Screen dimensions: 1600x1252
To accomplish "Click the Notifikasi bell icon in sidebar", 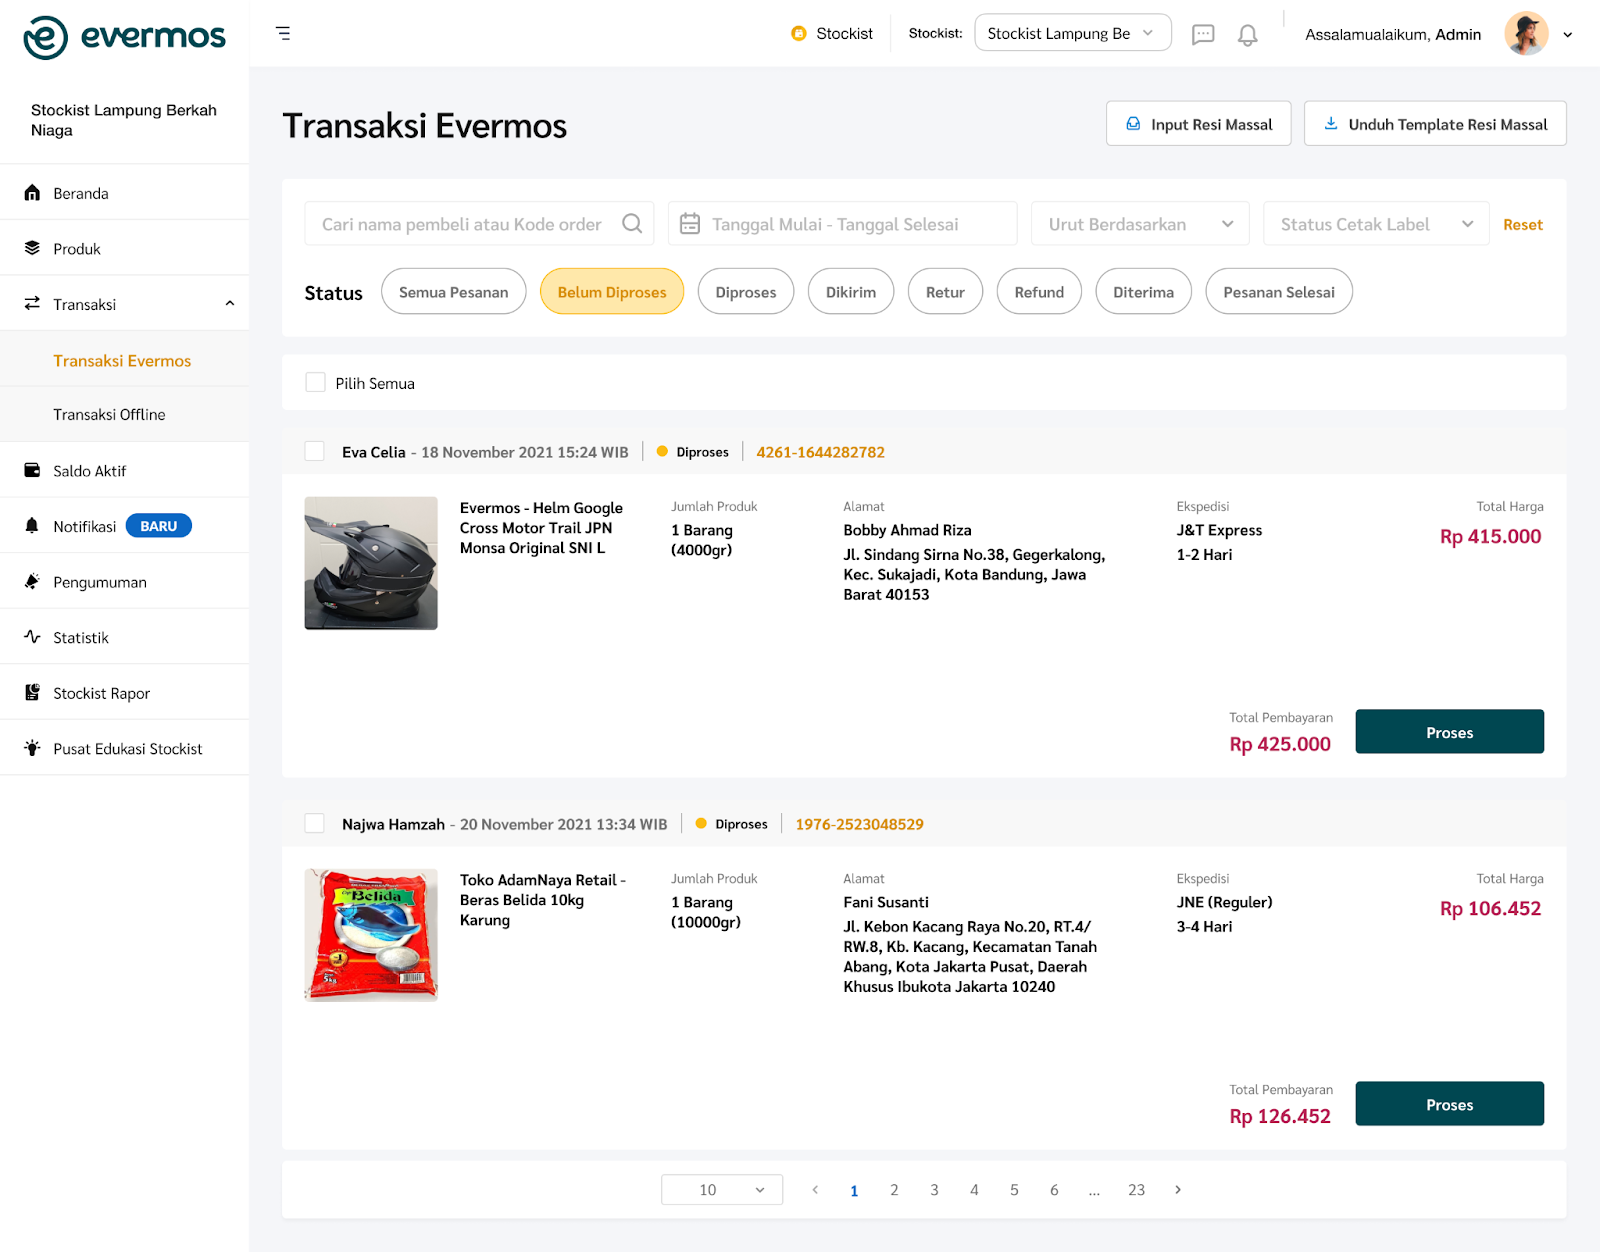I will point(33,525).
